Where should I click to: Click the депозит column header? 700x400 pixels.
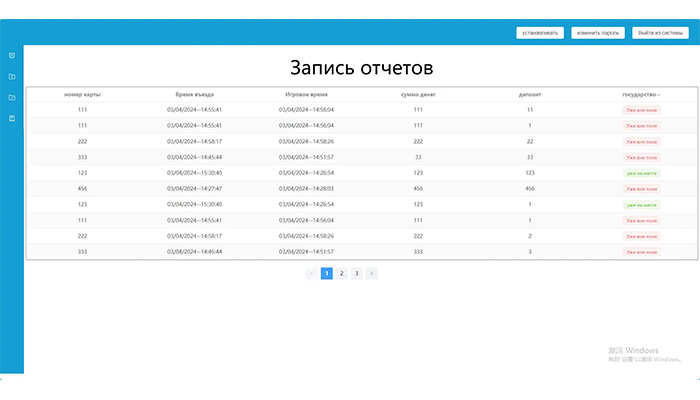click(x=530, y=94)
